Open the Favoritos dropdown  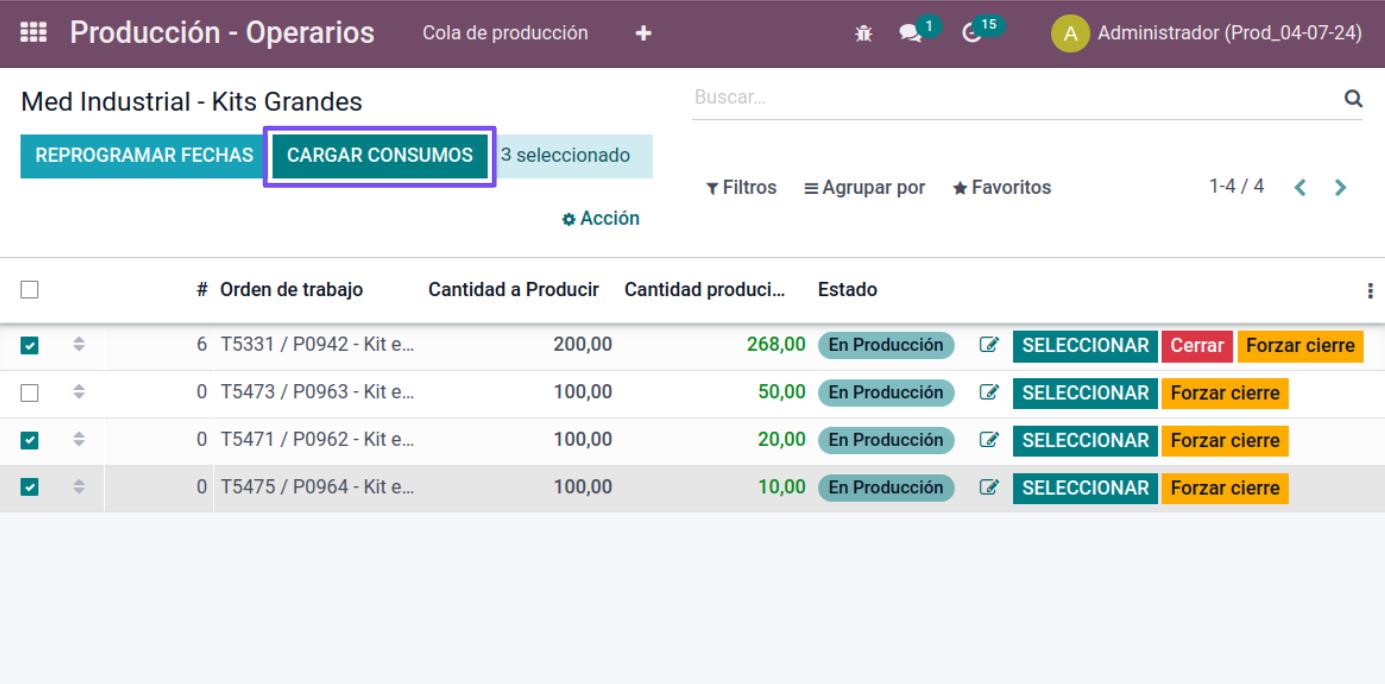pos(1002,188)
